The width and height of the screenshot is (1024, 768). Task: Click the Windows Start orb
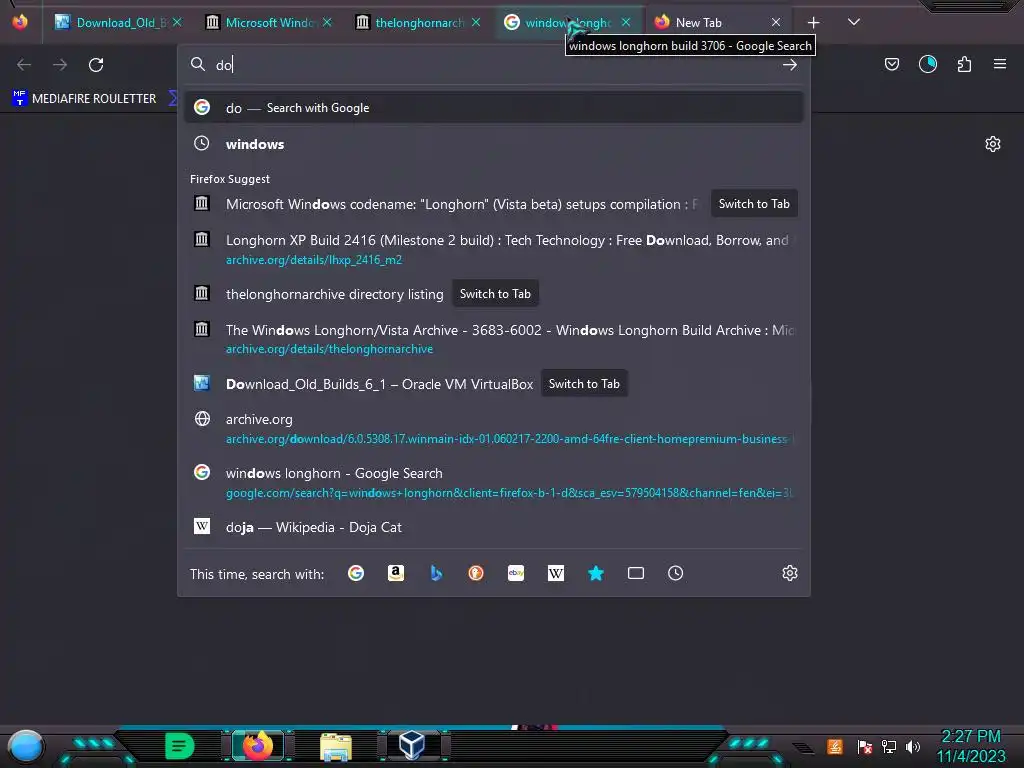[x=25, y=746]
